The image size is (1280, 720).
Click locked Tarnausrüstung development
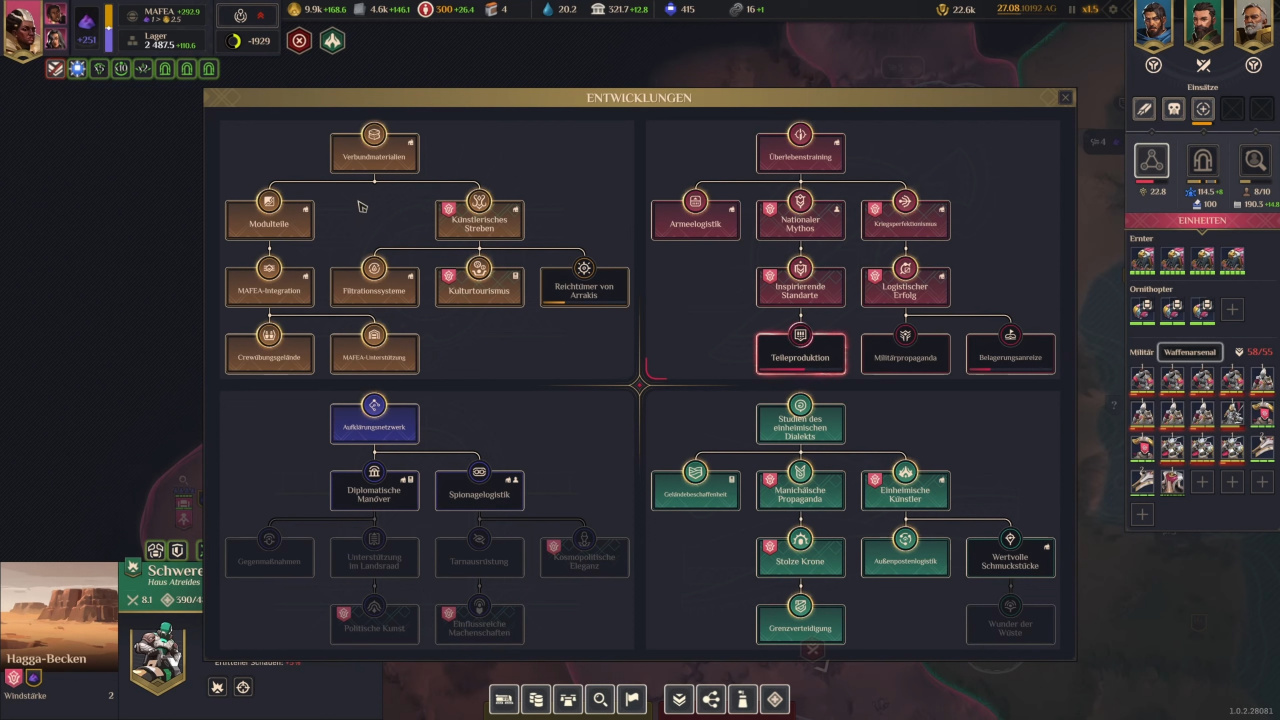pyautogui.click(x=479, y=558)
